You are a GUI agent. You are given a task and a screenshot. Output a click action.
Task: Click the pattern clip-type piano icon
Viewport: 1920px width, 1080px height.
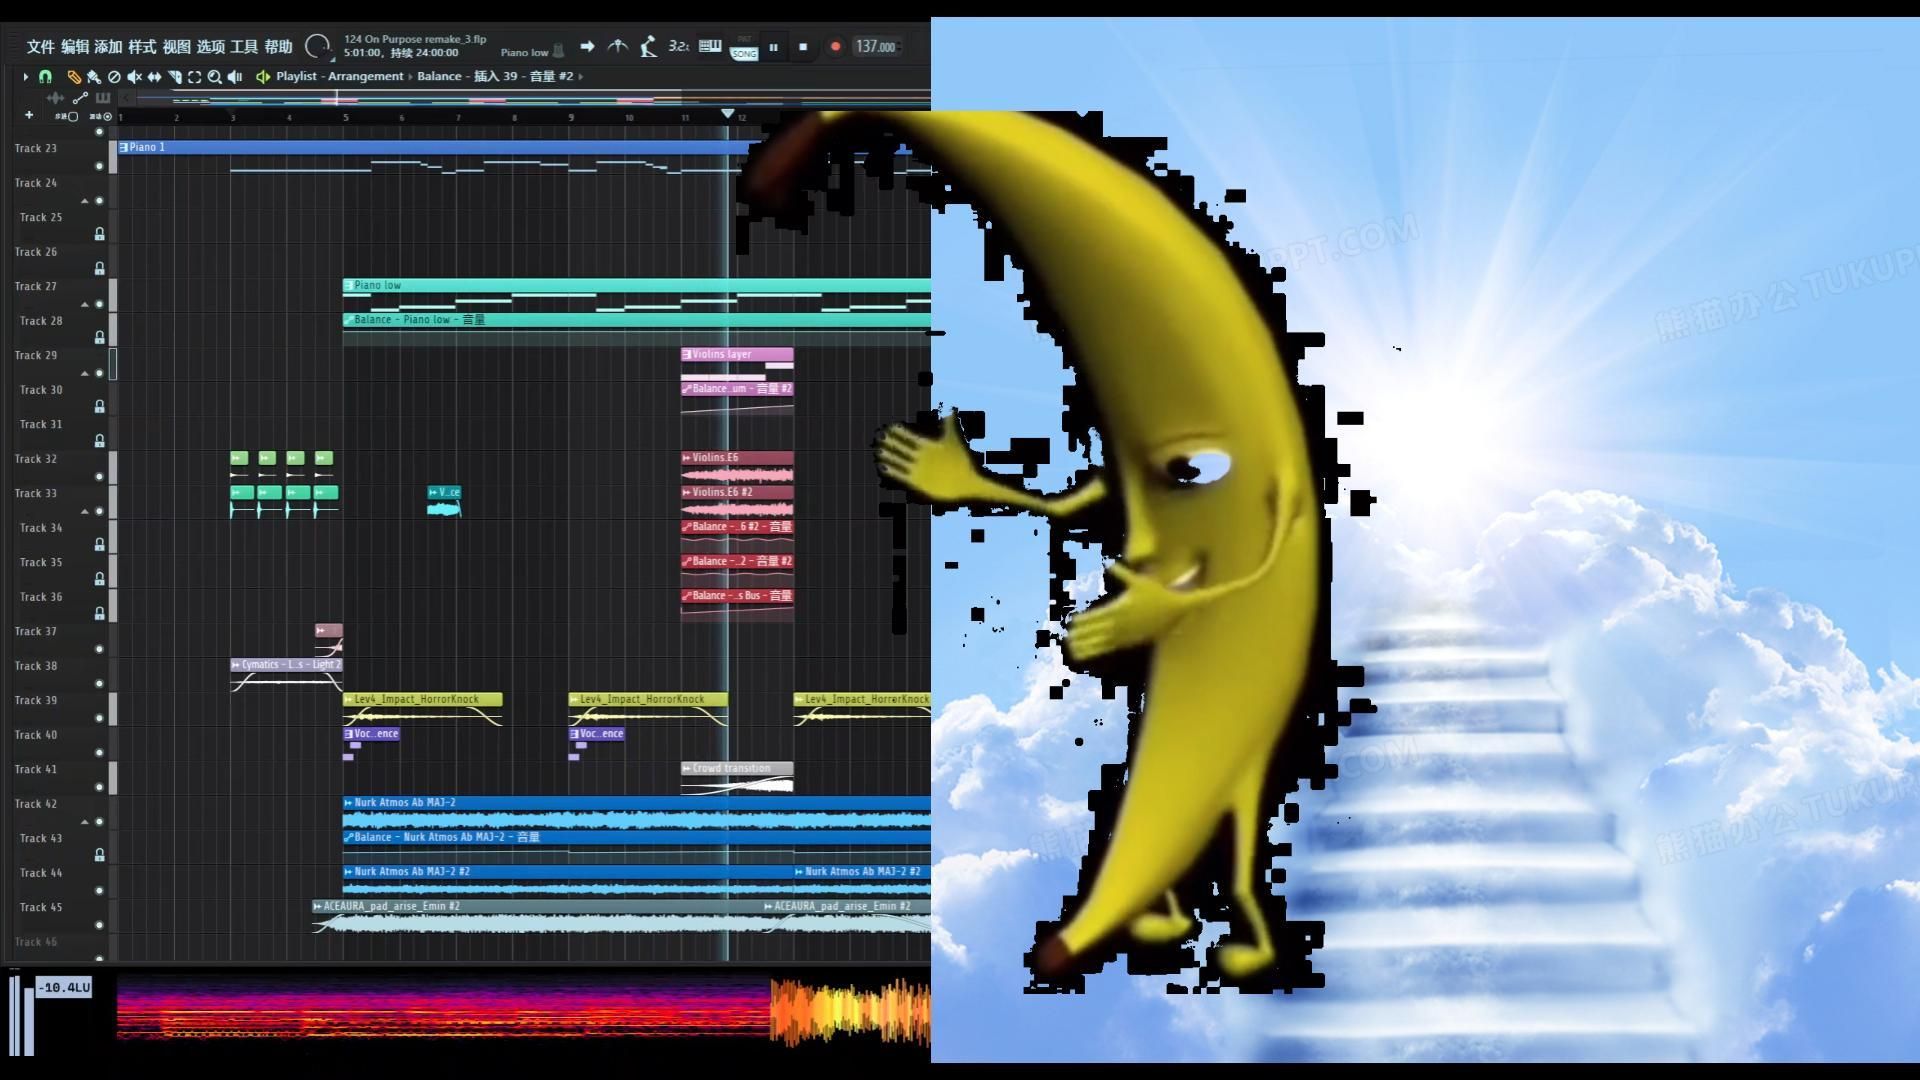pyautogui.click(x=102, y=98)
